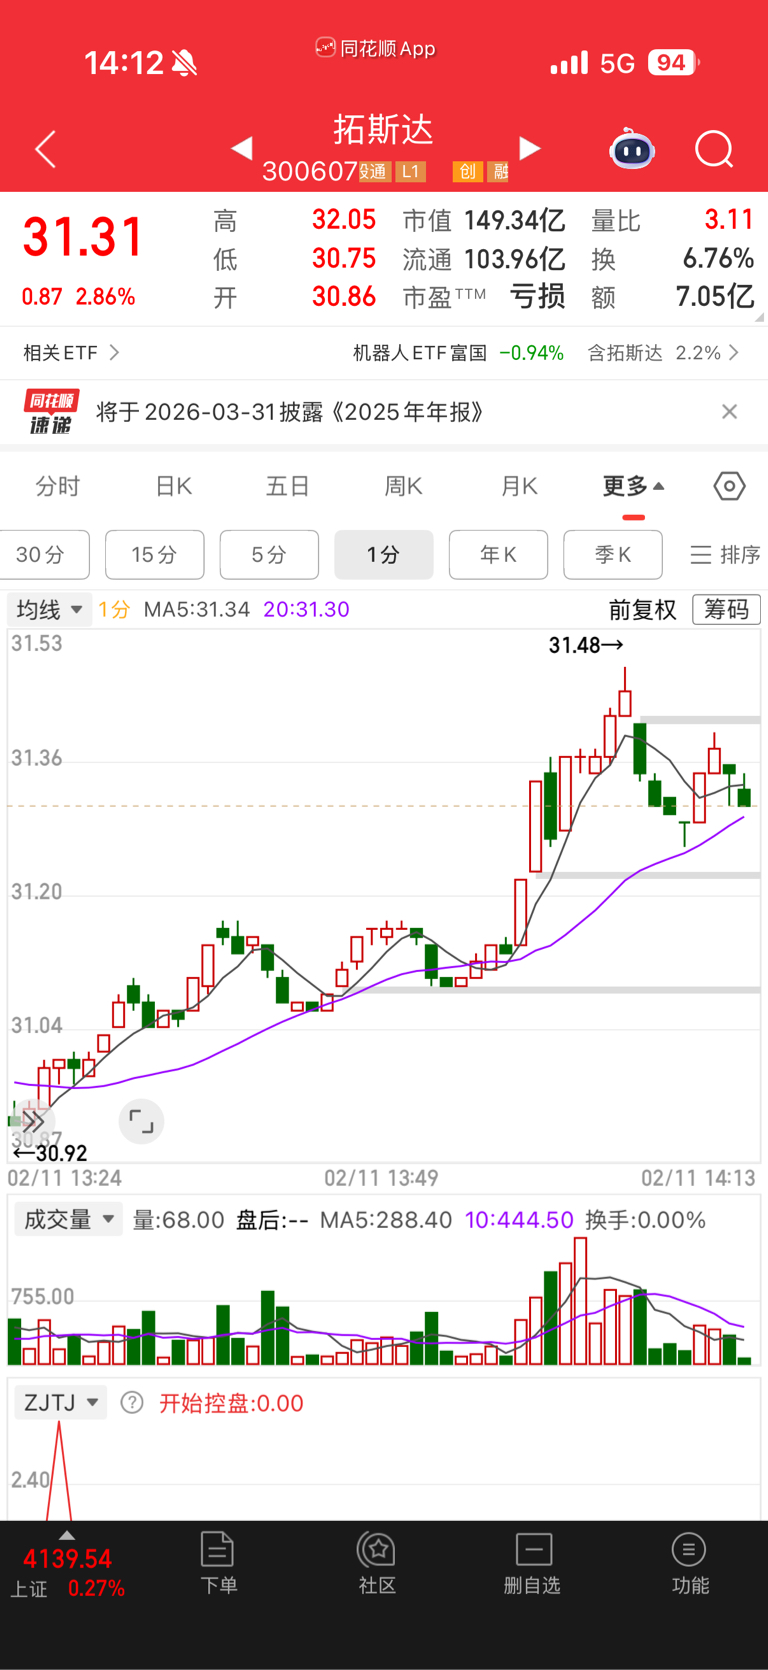768x1670 pixels.
Task: Tap the 创 board tag badge
Action: (x=466, y=172)
